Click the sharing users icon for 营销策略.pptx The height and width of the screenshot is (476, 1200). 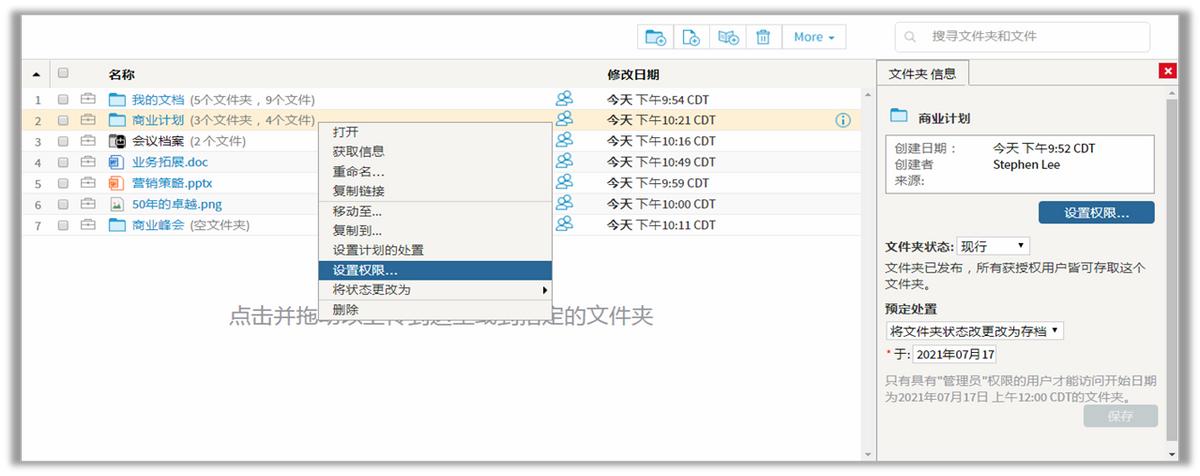coord(564,182)
